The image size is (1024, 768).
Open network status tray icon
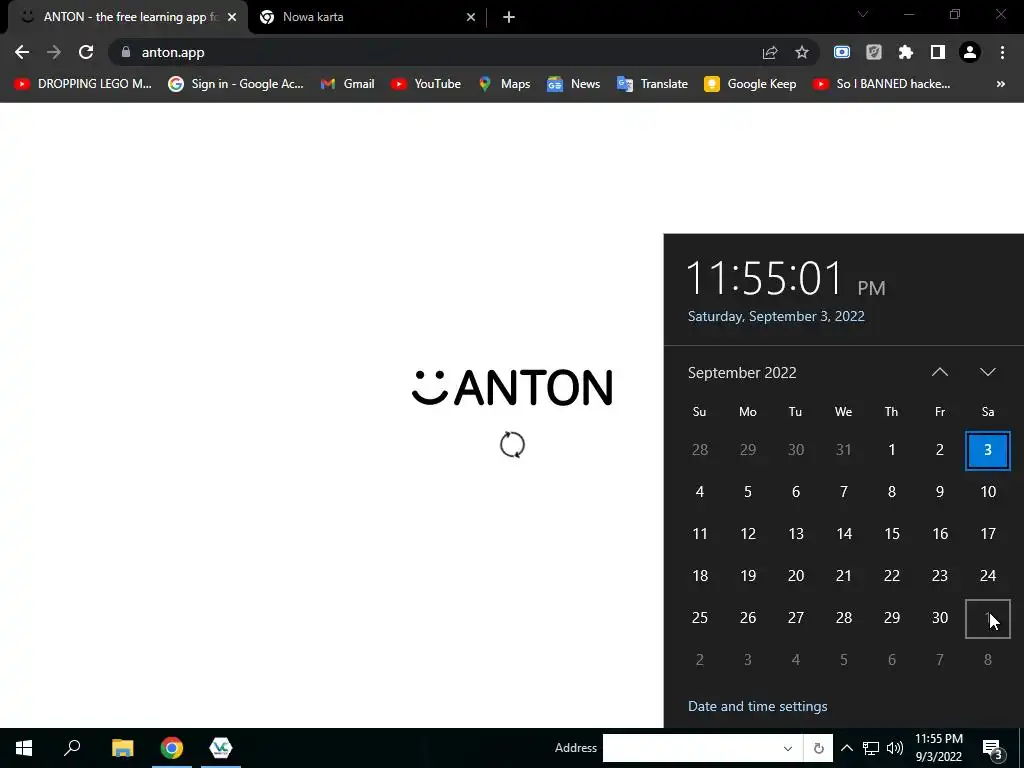coord(871,748)
